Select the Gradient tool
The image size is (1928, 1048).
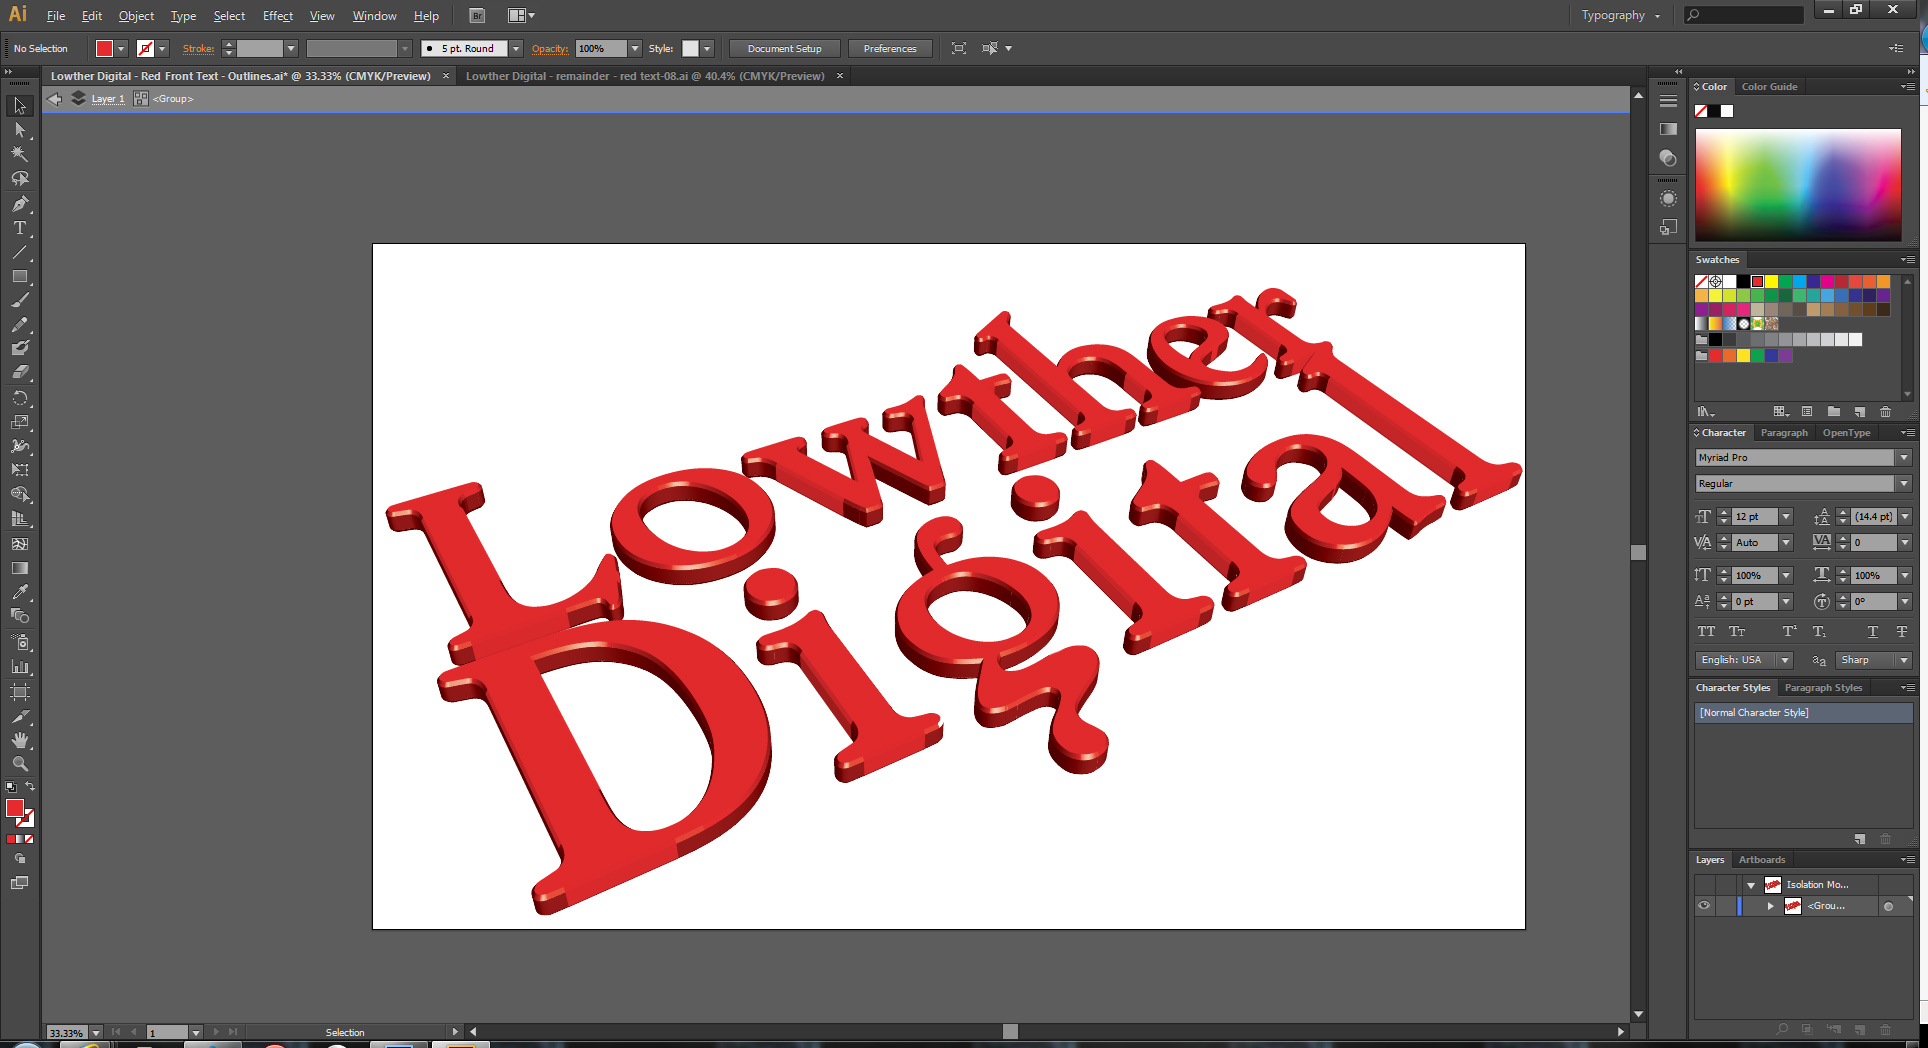(20, 568)
